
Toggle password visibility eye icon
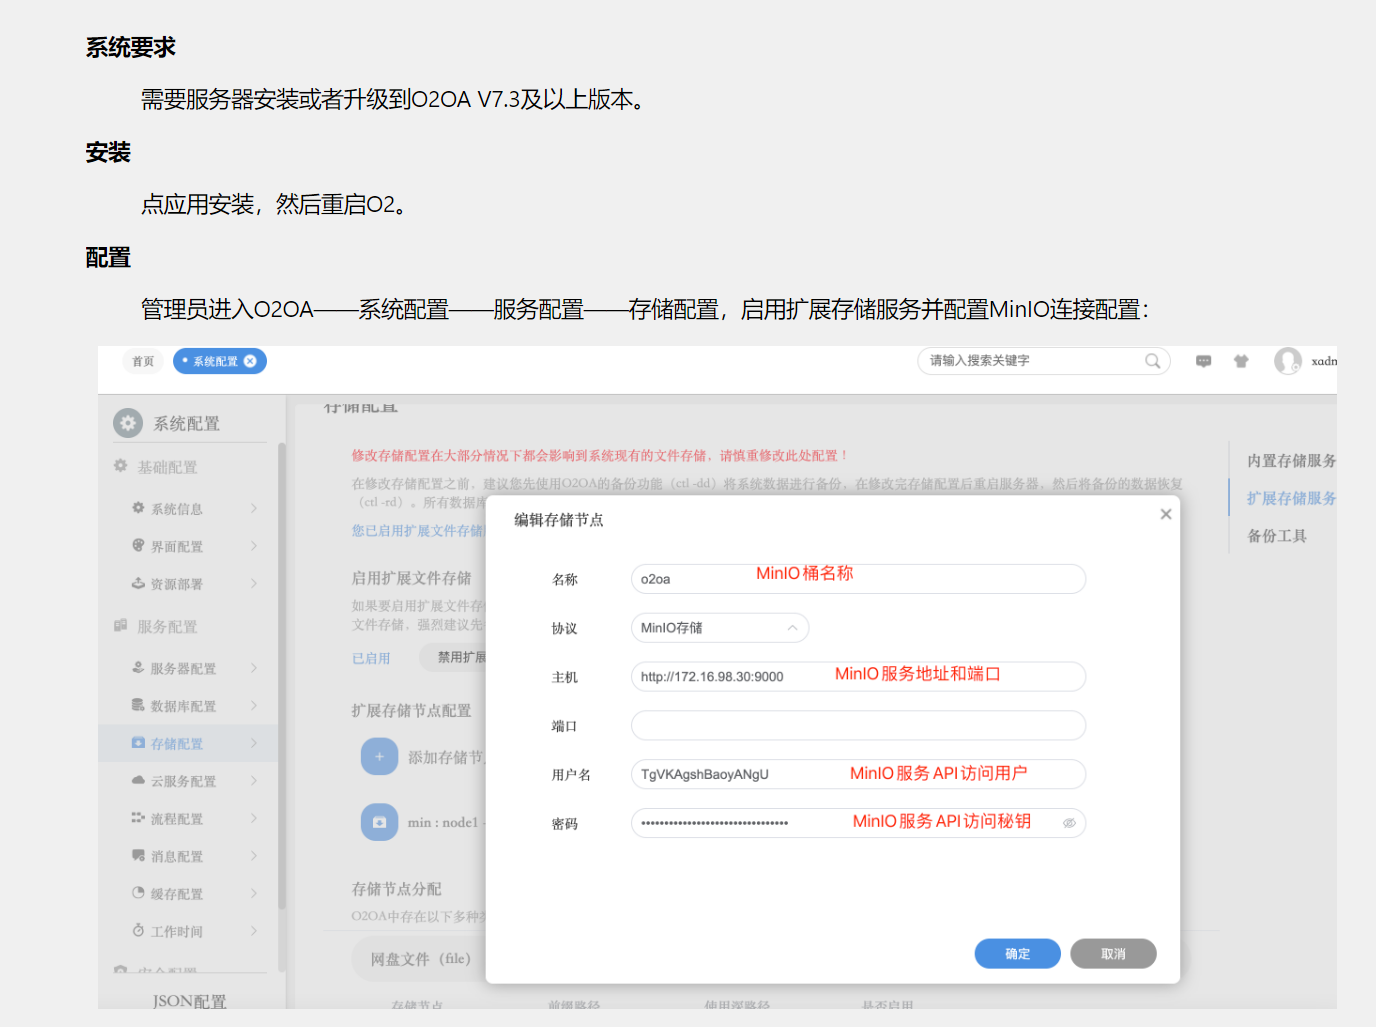pyautogui.click(x=1069, y=823)
